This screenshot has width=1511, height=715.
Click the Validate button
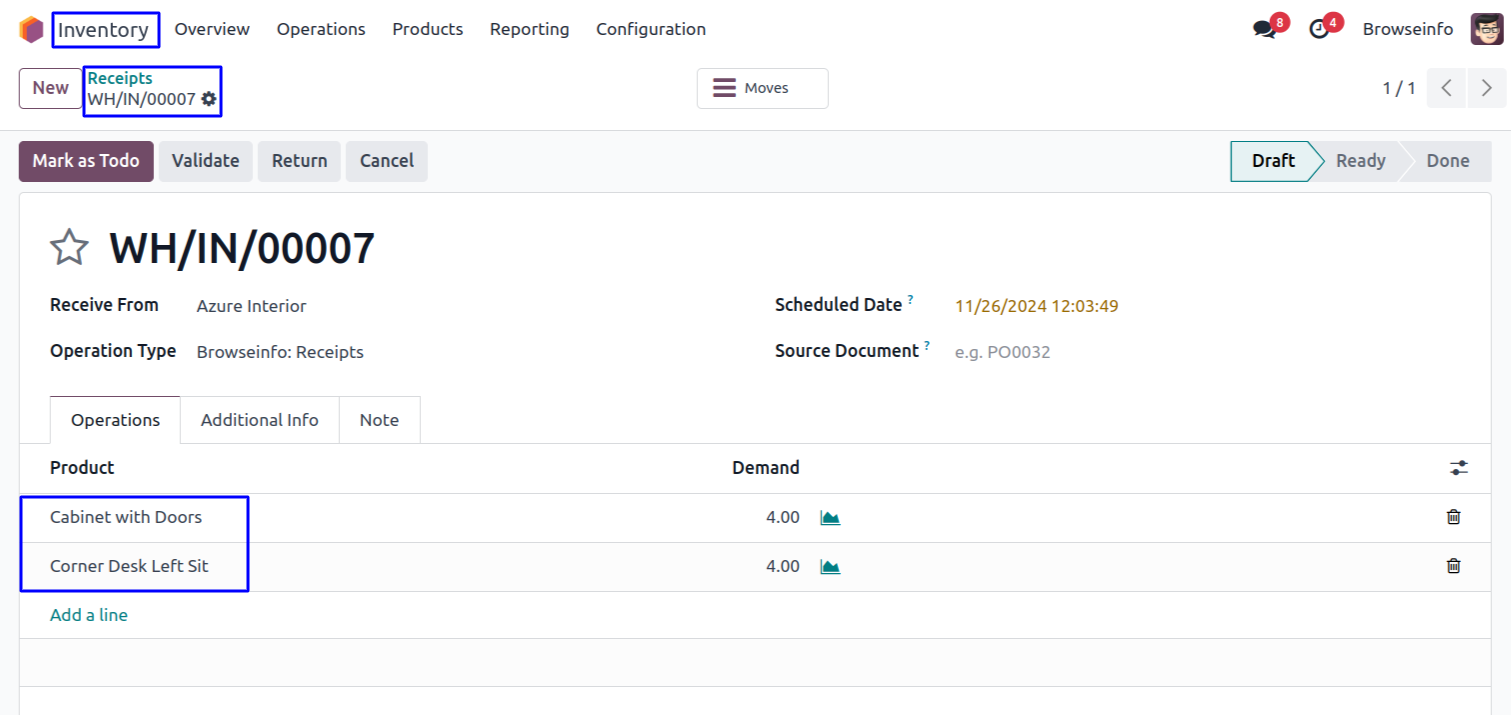[205, 161]
